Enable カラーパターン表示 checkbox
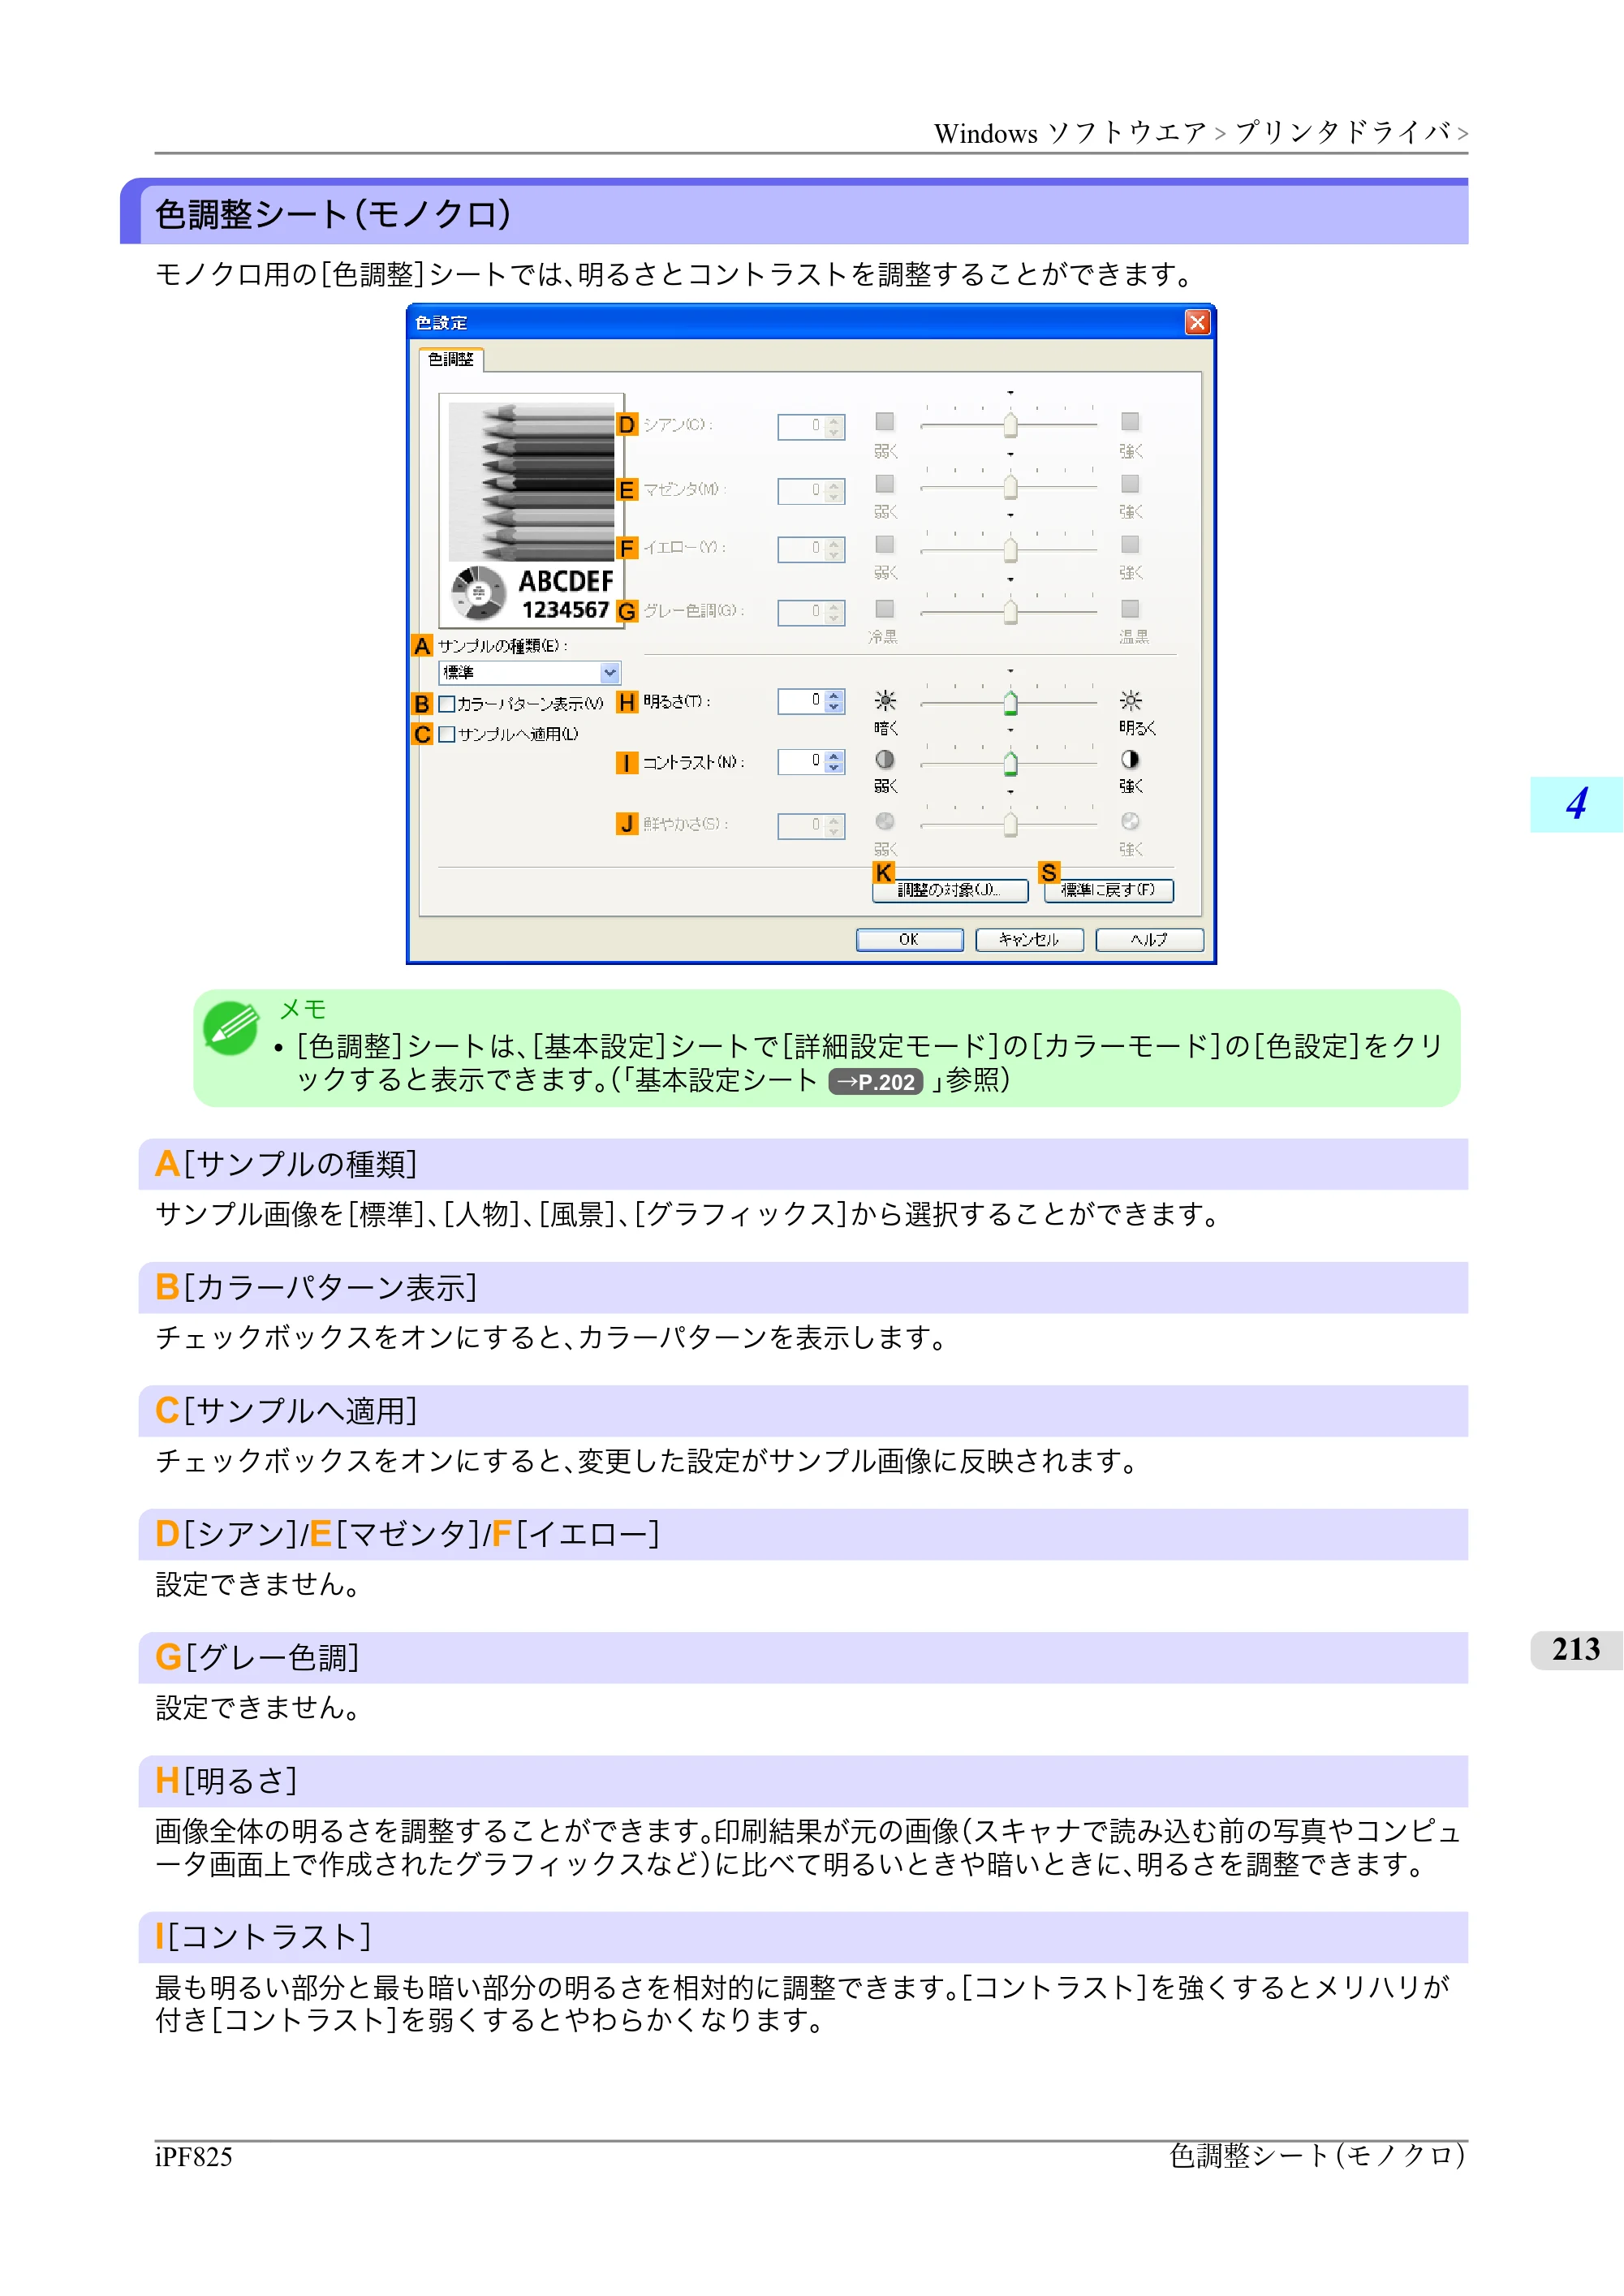The height and width of the screenshot is (2296, 1624). (x=447, y=704)
